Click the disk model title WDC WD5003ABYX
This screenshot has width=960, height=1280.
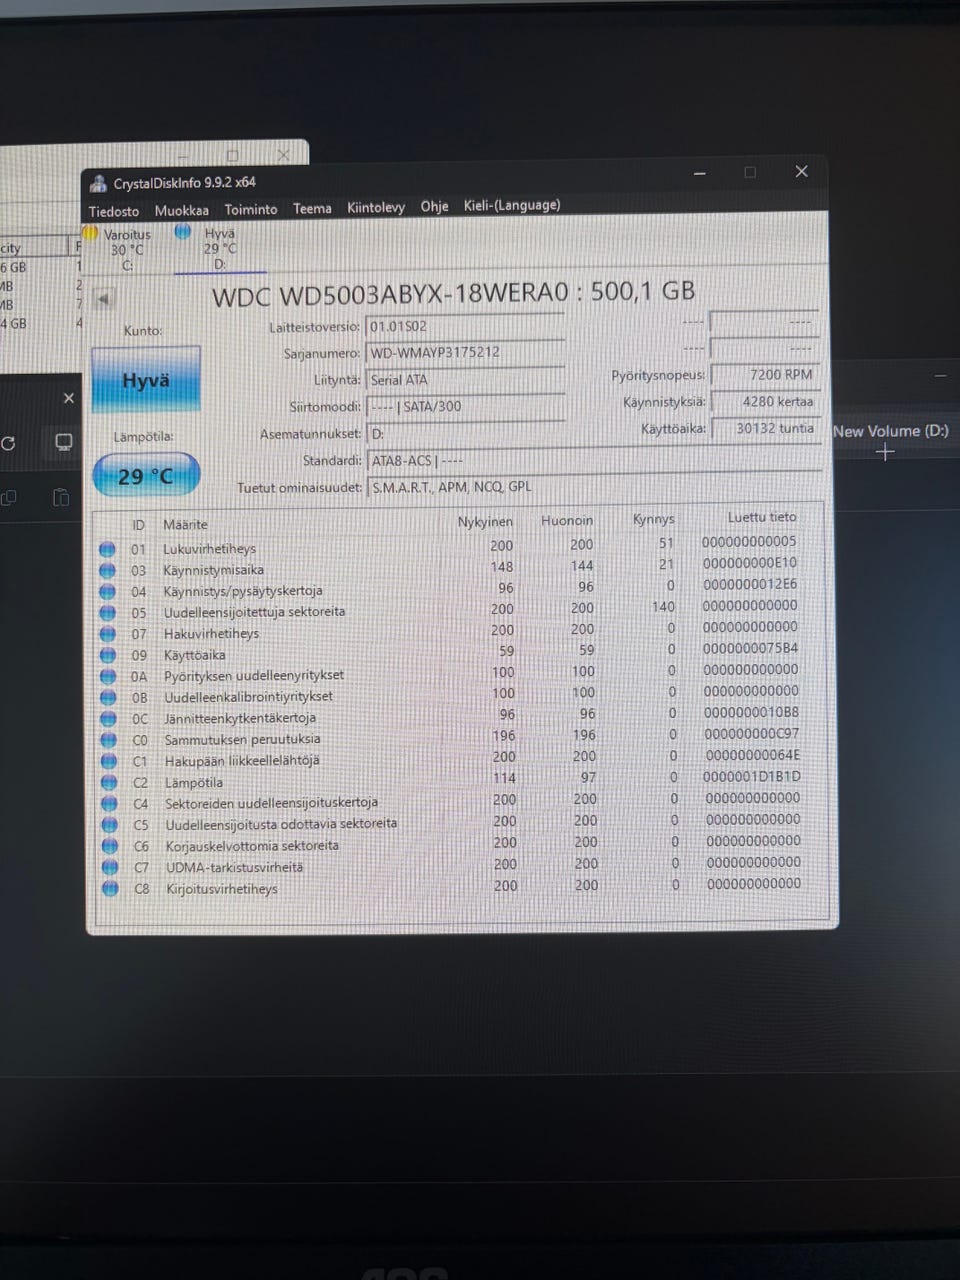[x=453, y=293]
